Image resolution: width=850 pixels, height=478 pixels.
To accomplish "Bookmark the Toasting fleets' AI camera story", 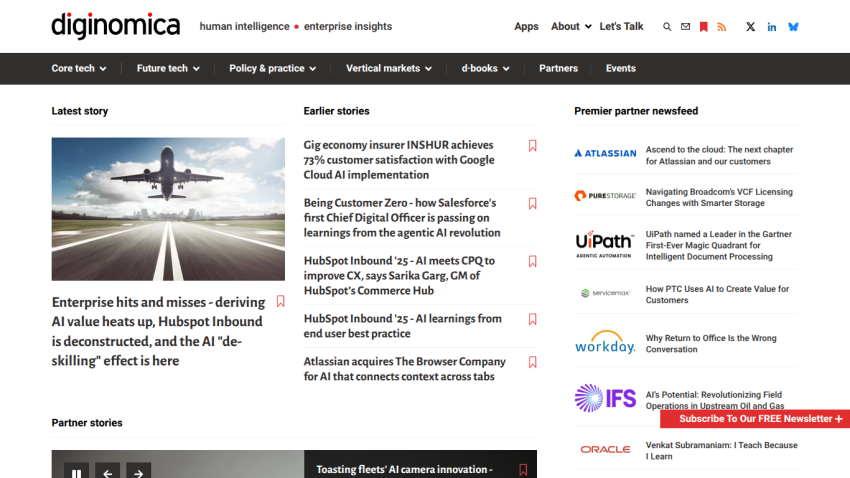I will 523,470.
